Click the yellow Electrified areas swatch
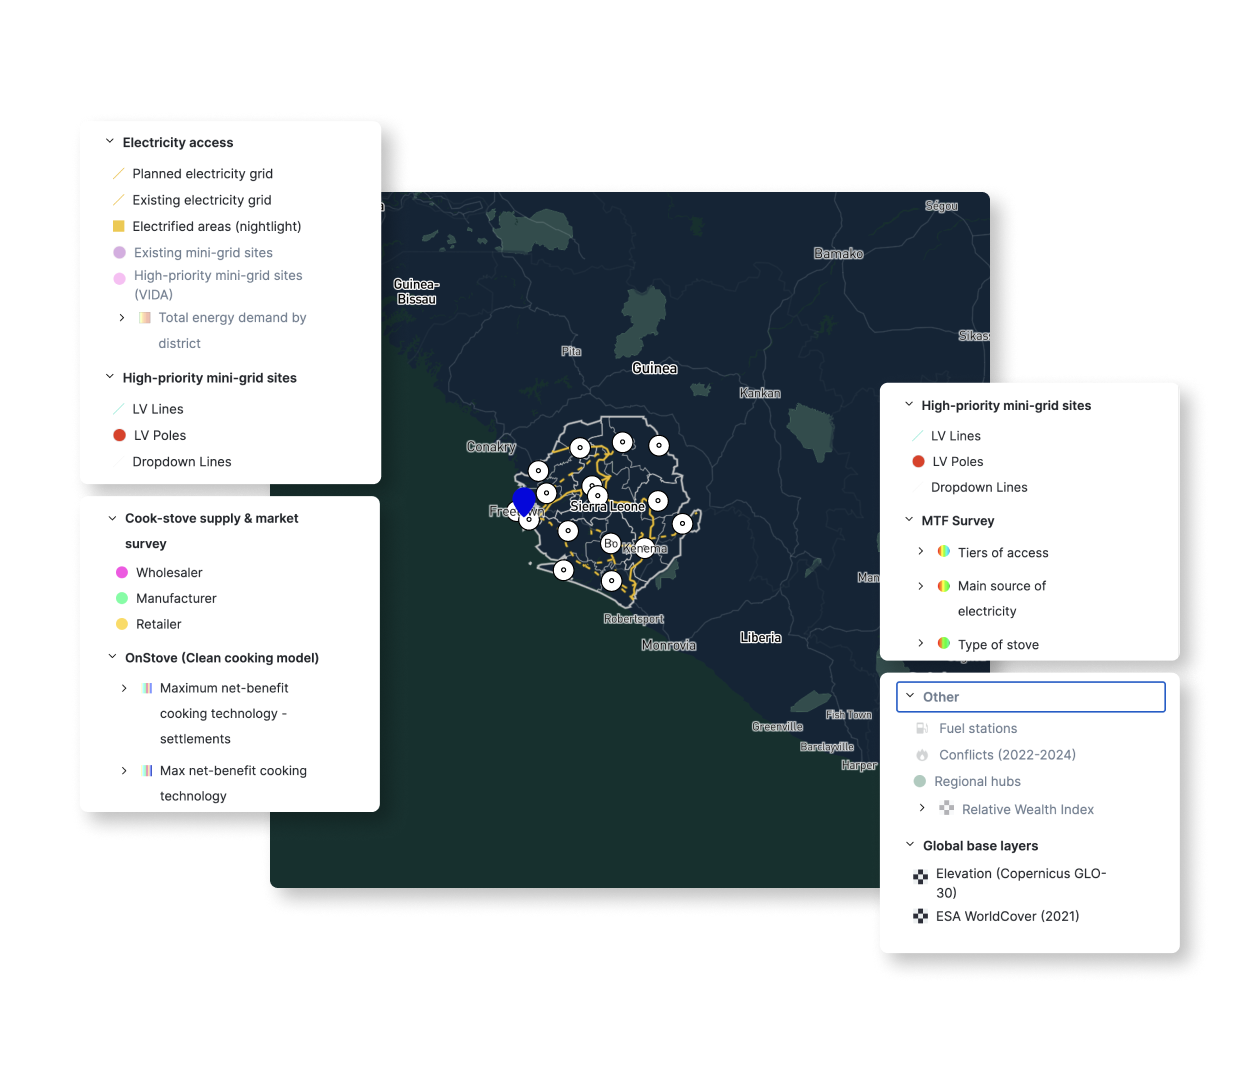This screenshot has height=1080, width=1260. [x=119, y=227]
